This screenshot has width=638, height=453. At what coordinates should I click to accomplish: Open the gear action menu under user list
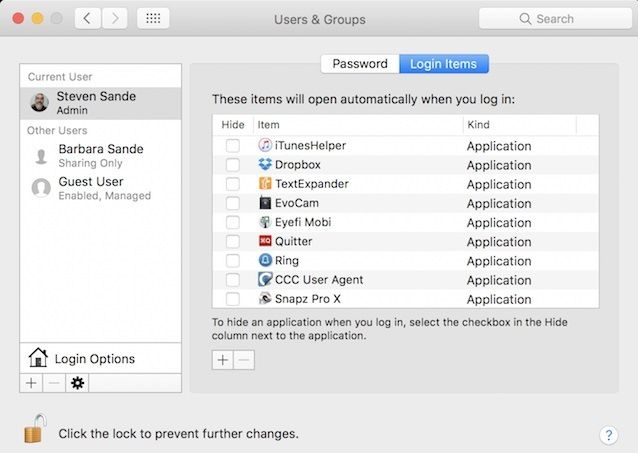tap(77, 383)
